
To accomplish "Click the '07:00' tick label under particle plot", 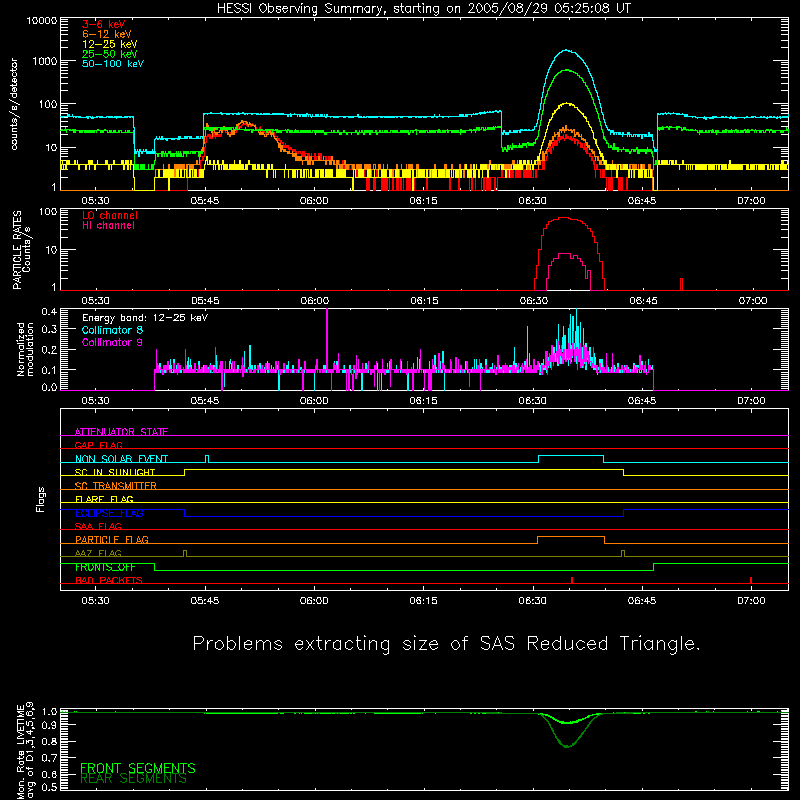I will pyautogui.click(x=753, y=301).
